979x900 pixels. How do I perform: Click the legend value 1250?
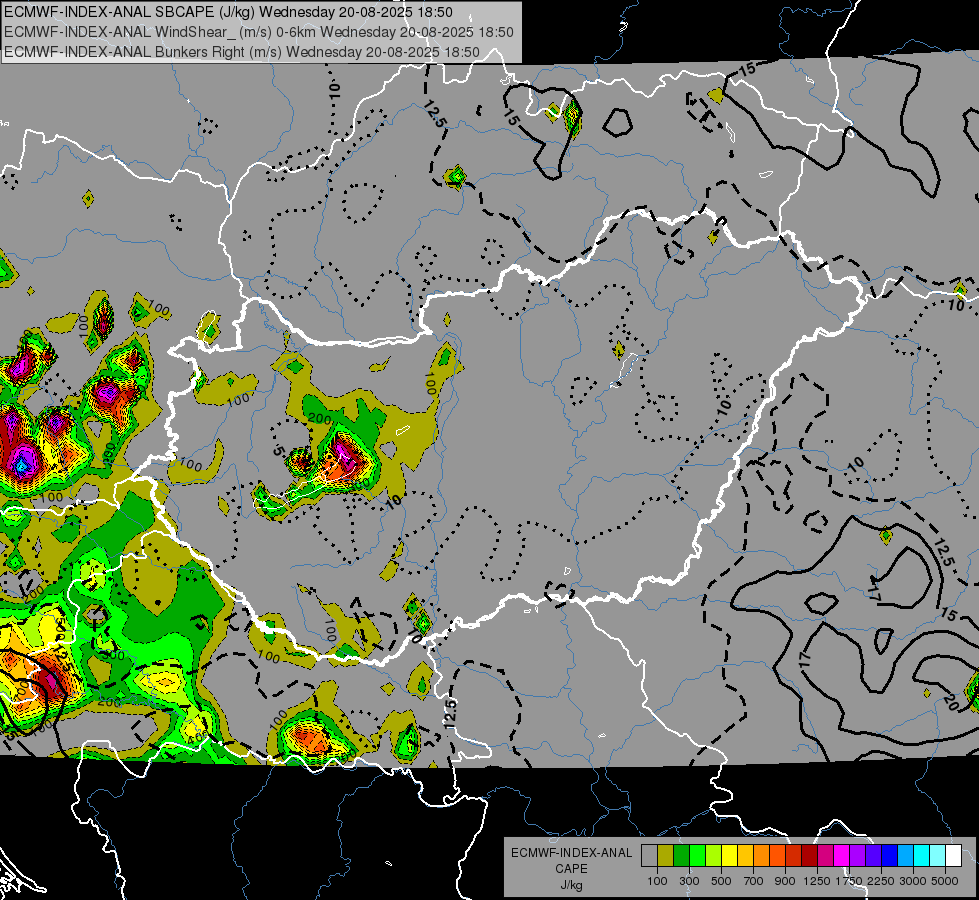point(817,881)
